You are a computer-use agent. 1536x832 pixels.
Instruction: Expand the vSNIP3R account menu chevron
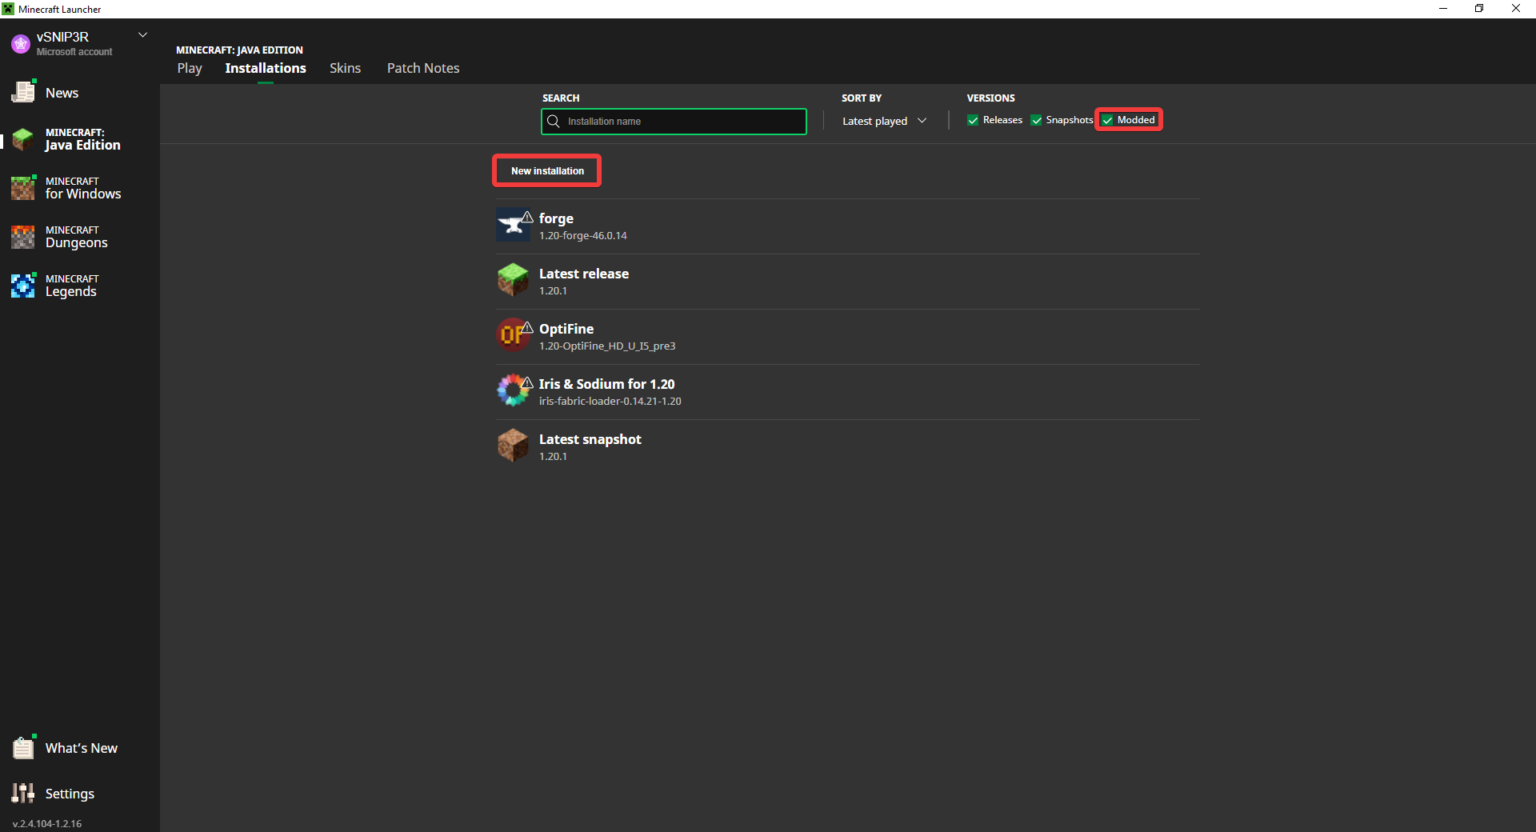143,35
